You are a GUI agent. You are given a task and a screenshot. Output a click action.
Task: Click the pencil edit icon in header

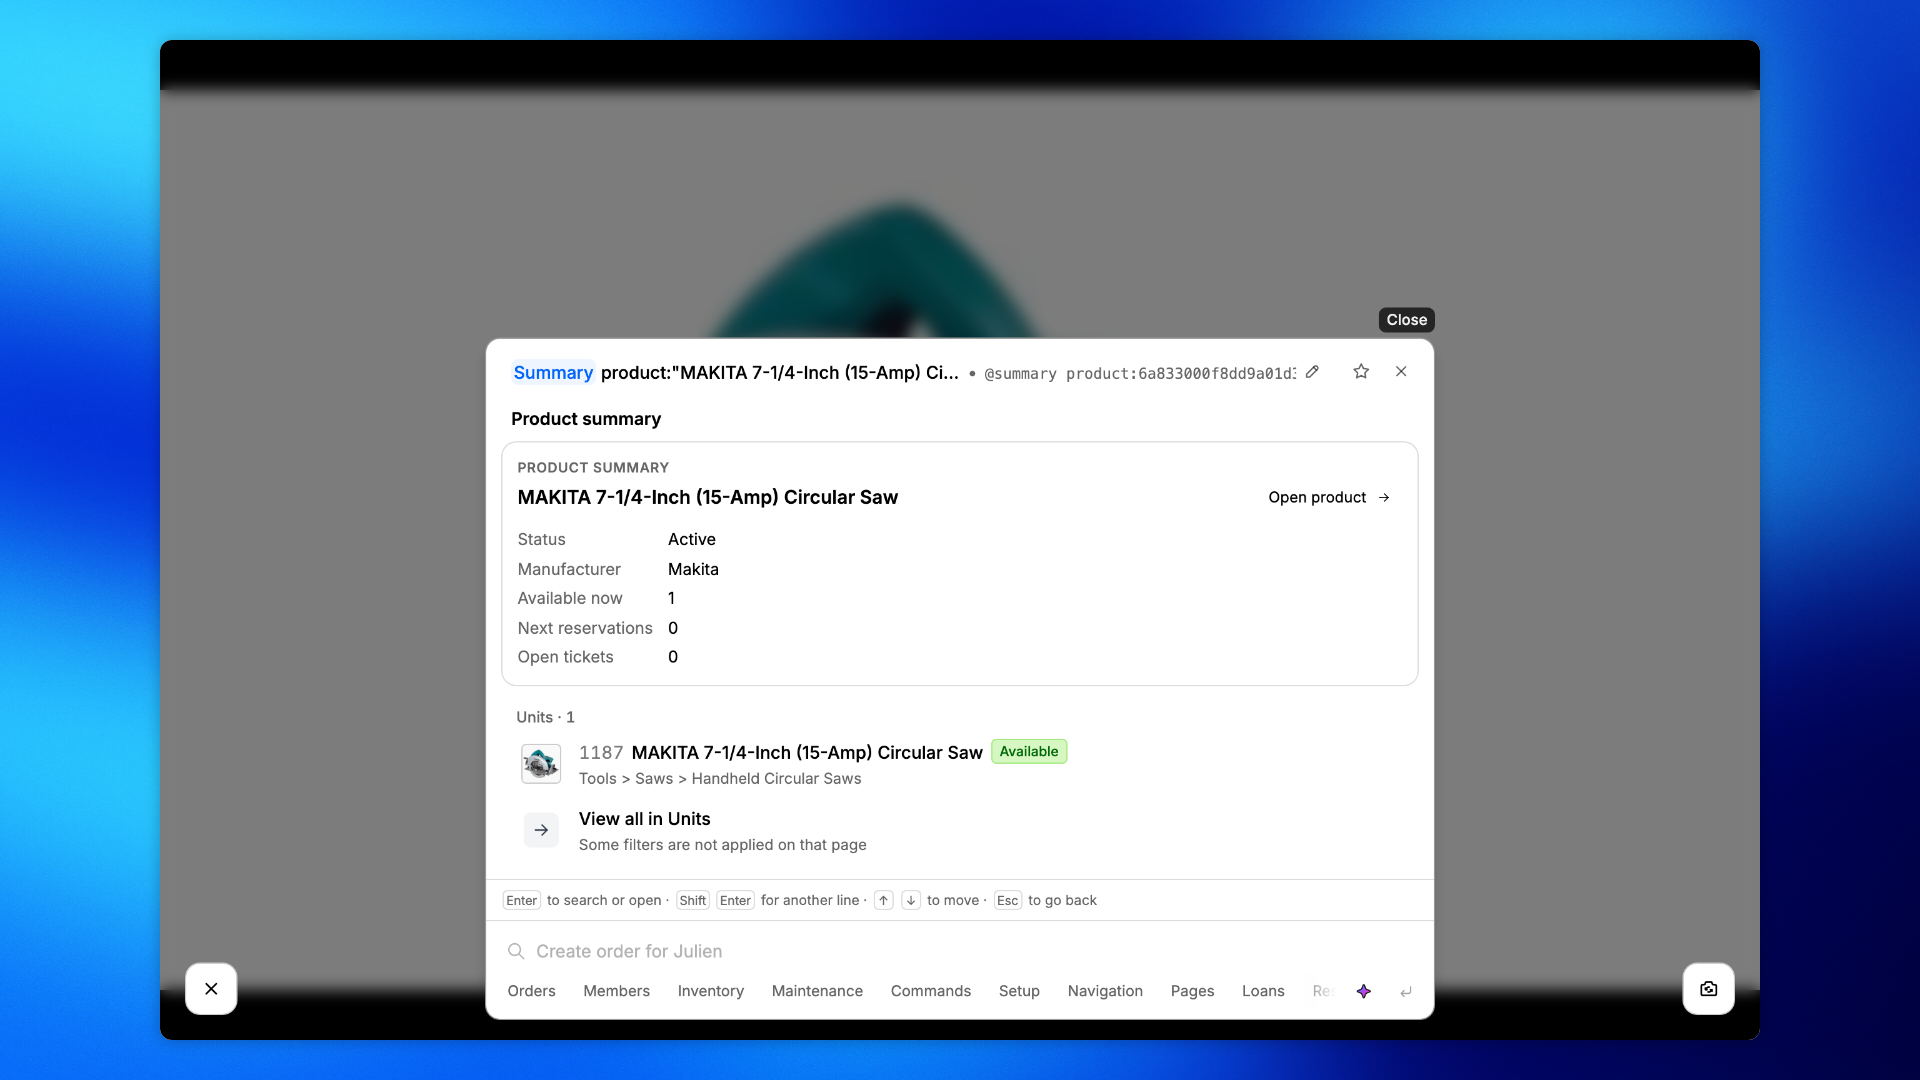(1312, 372)
